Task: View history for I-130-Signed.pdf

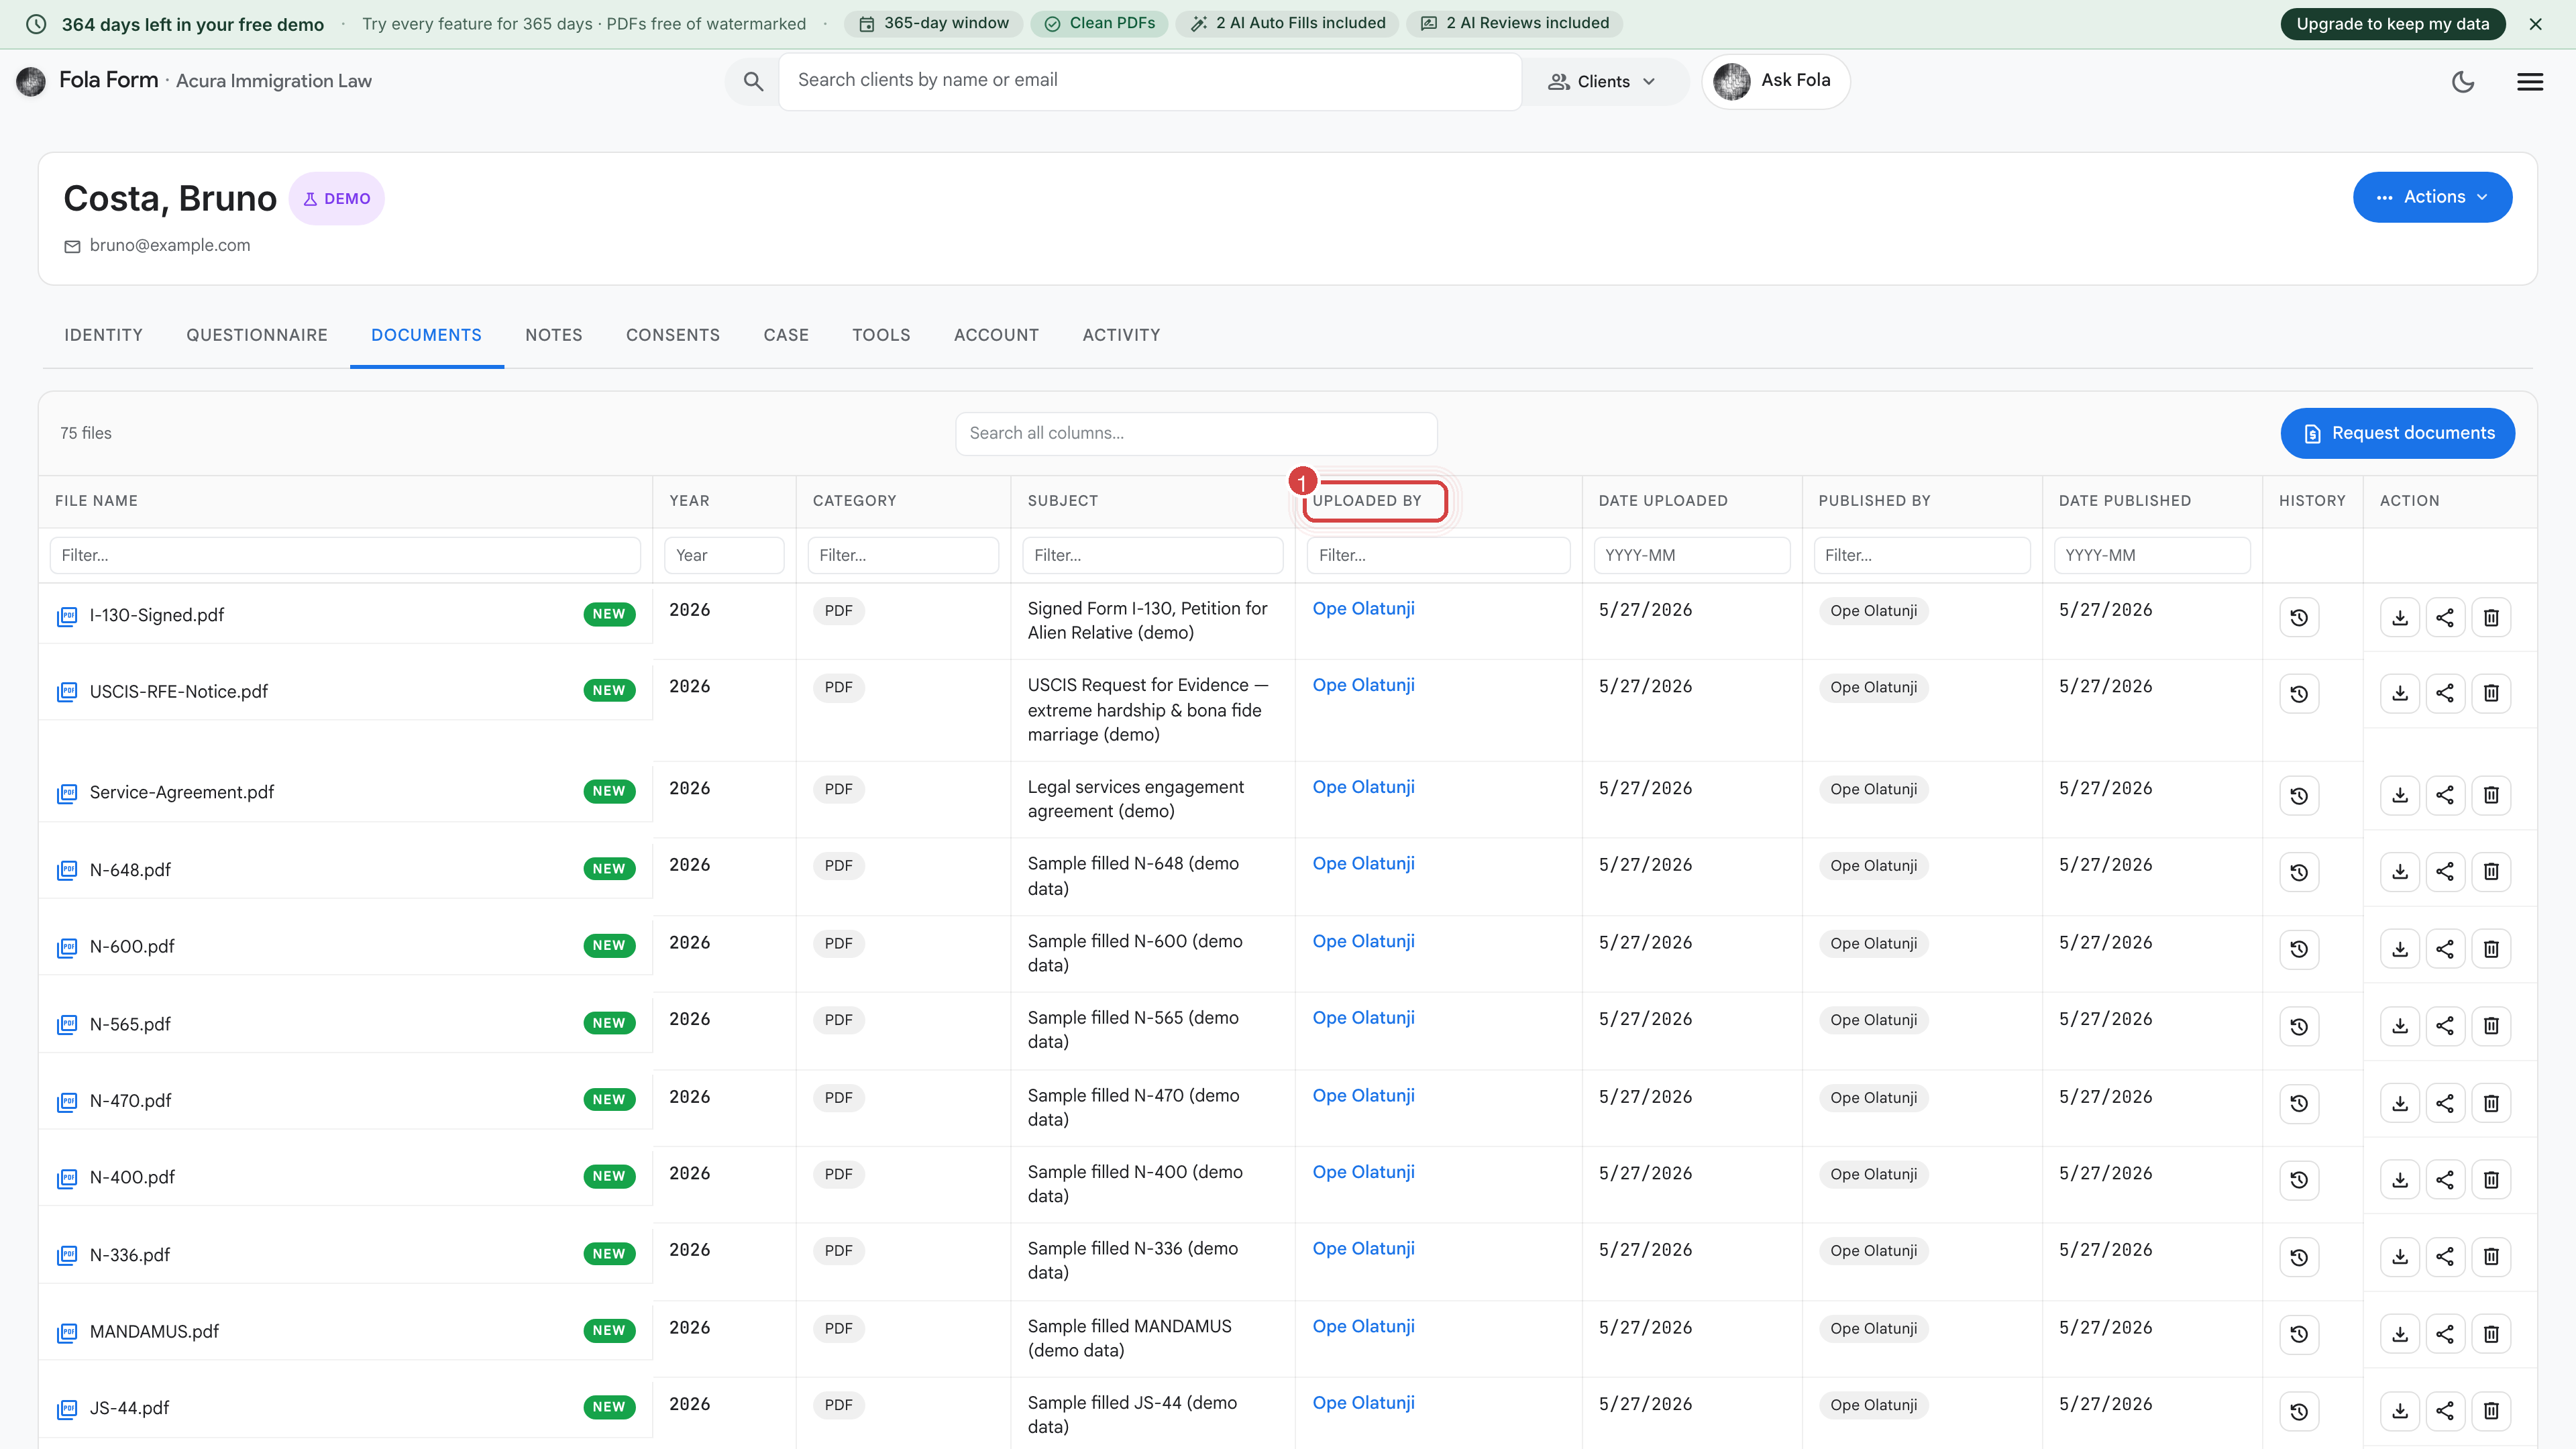Action: point(2299,617)
